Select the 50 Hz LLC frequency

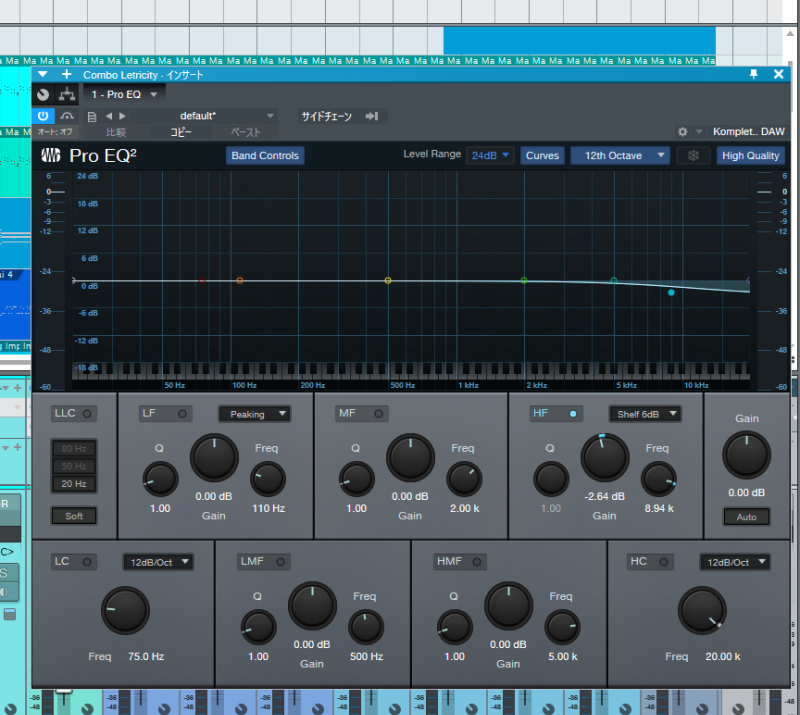click(74, 466)
